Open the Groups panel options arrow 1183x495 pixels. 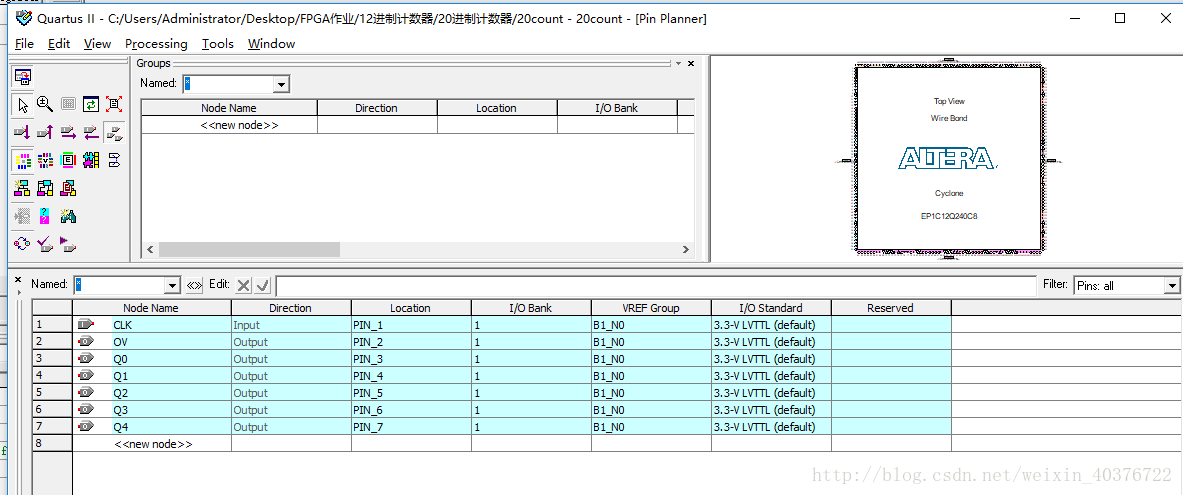point(678,63)
